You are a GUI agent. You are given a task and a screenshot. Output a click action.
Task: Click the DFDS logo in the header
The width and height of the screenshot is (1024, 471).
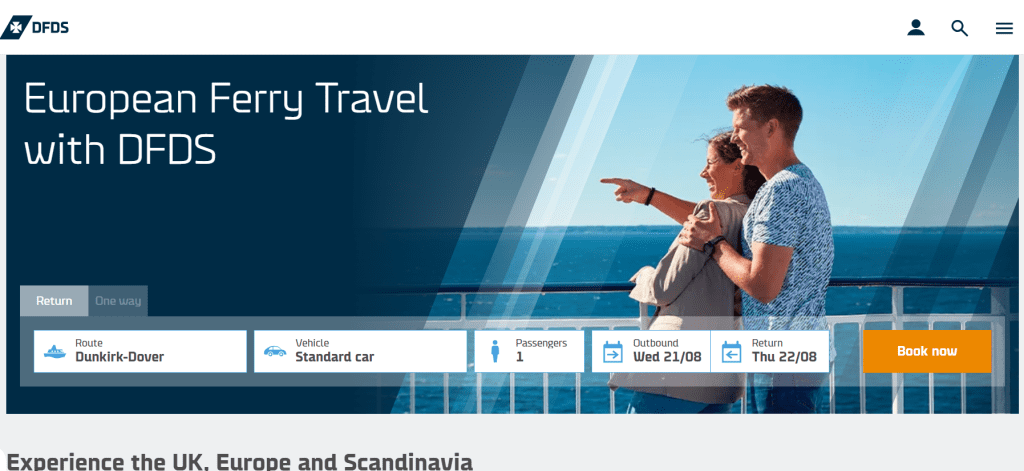pos(35,27)
